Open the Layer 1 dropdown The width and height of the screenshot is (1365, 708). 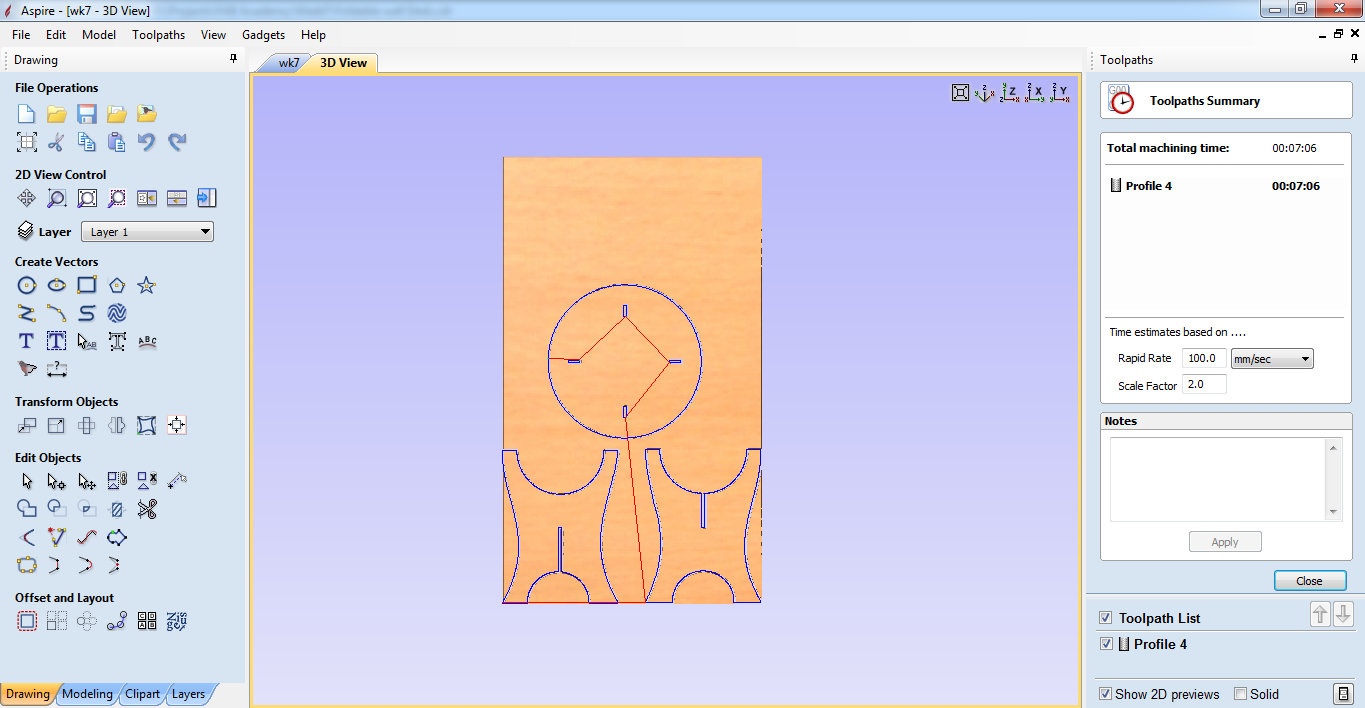pyautogui.click(x=147, y=232)
